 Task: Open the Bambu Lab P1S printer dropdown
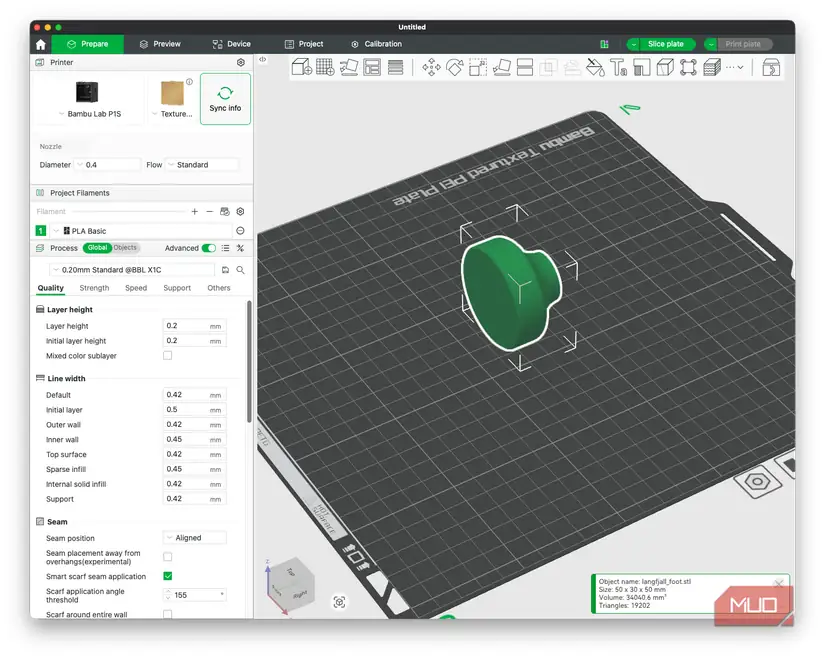click(89, 114)
